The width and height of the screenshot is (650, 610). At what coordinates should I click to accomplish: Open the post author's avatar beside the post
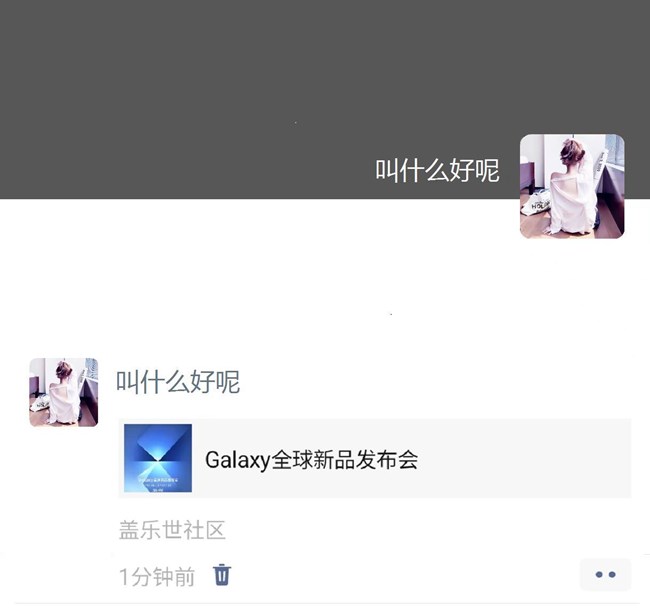click(x=63, y=392)
